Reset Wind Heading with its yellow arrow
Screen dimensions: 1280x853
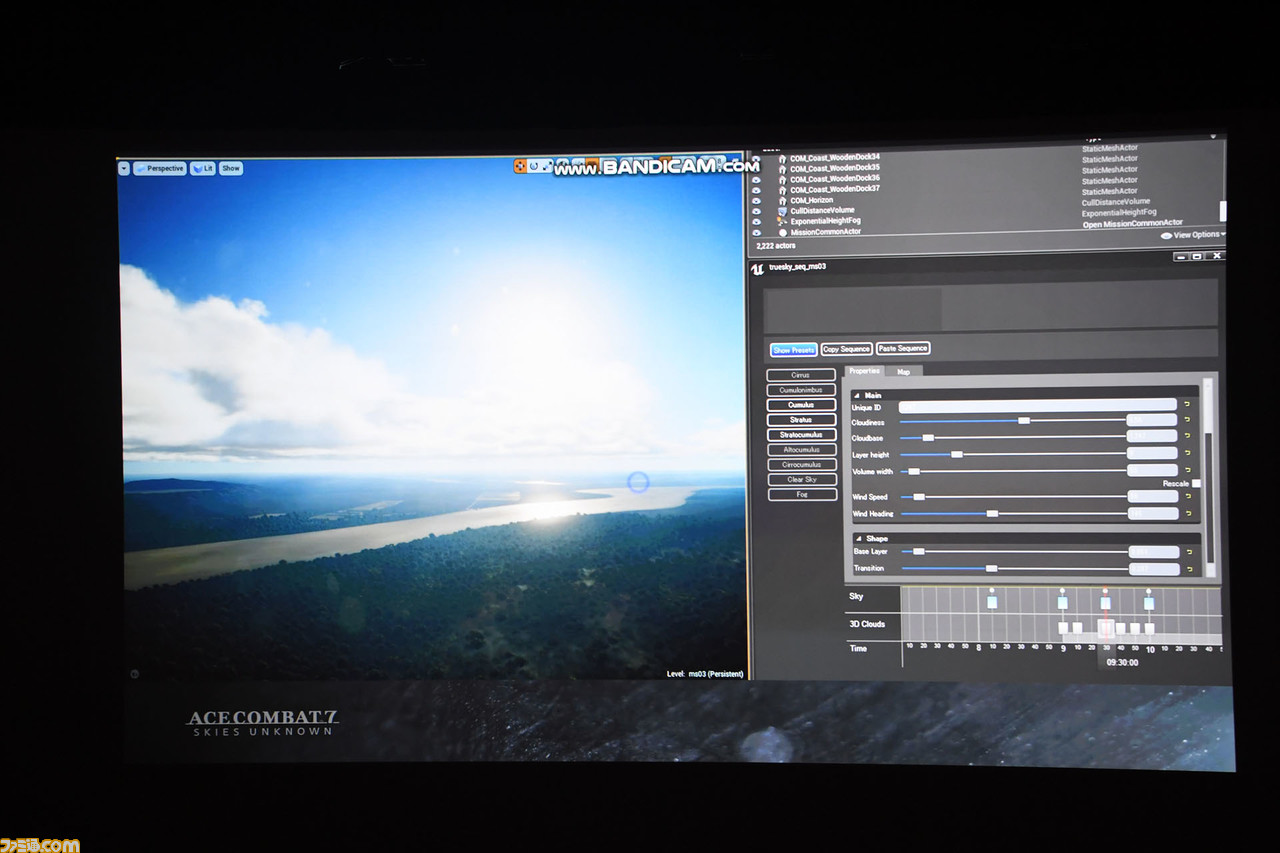coord(1188,513)
